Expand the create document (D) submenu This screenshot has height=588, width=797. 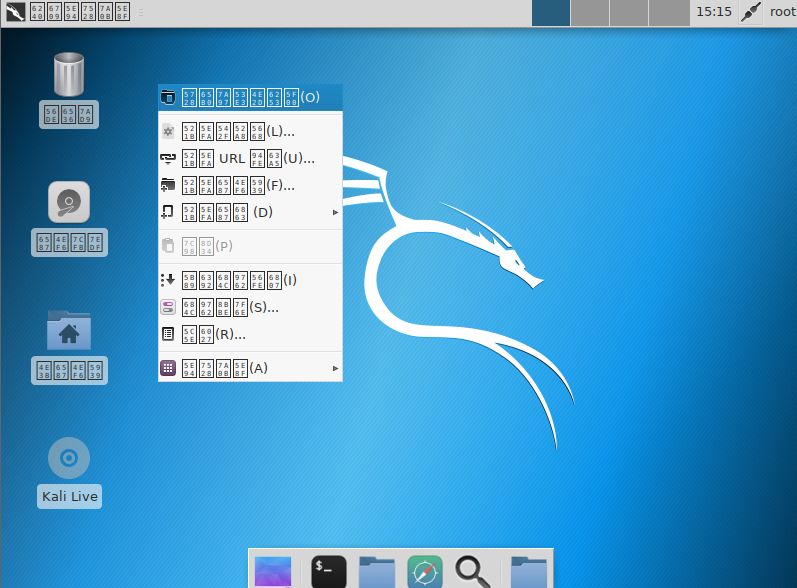(x=250, y=212)
